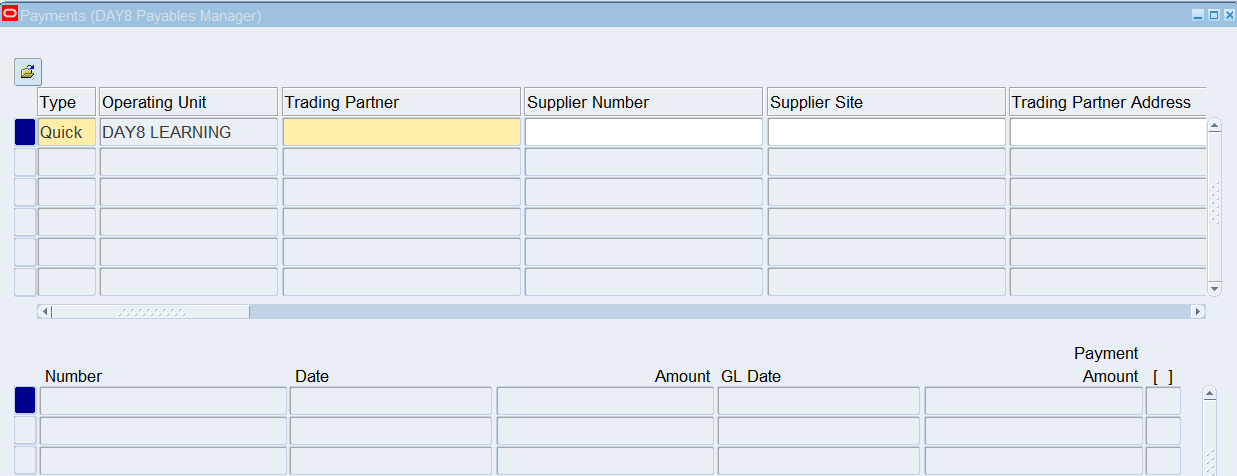
Task: Click the first Payment Amount field
Action: pyautogui.click(x=1033, y=401)
